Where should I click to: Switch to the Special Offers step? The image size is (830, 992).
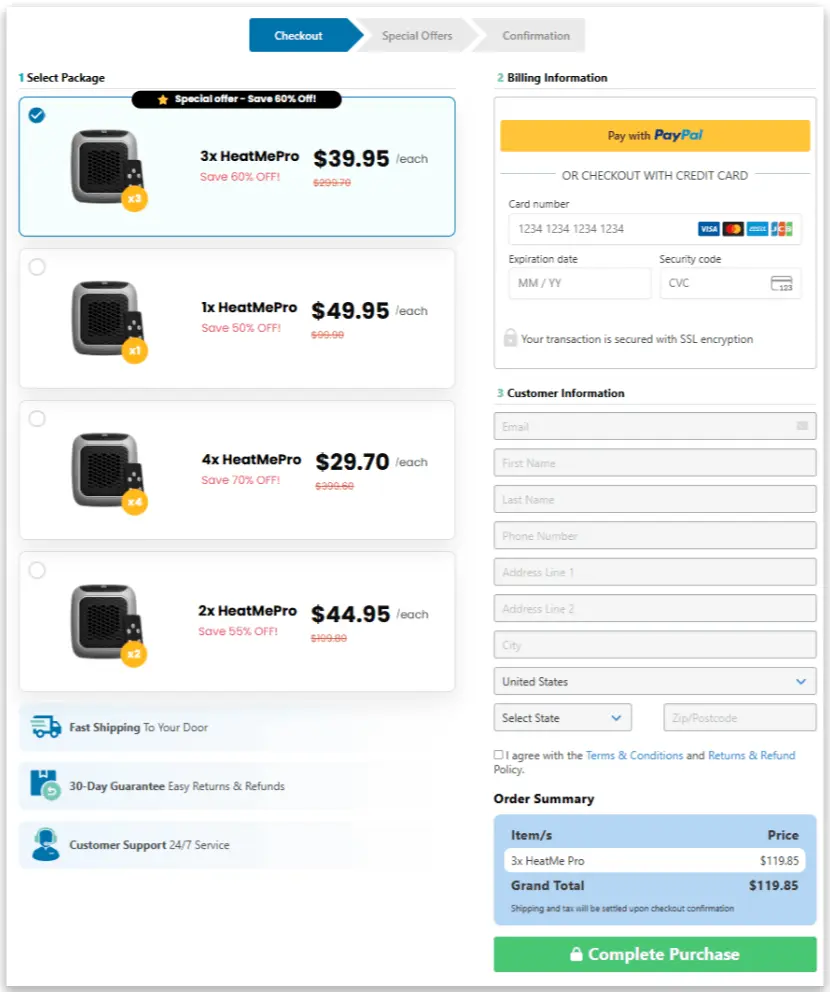[x=415, y=35]
